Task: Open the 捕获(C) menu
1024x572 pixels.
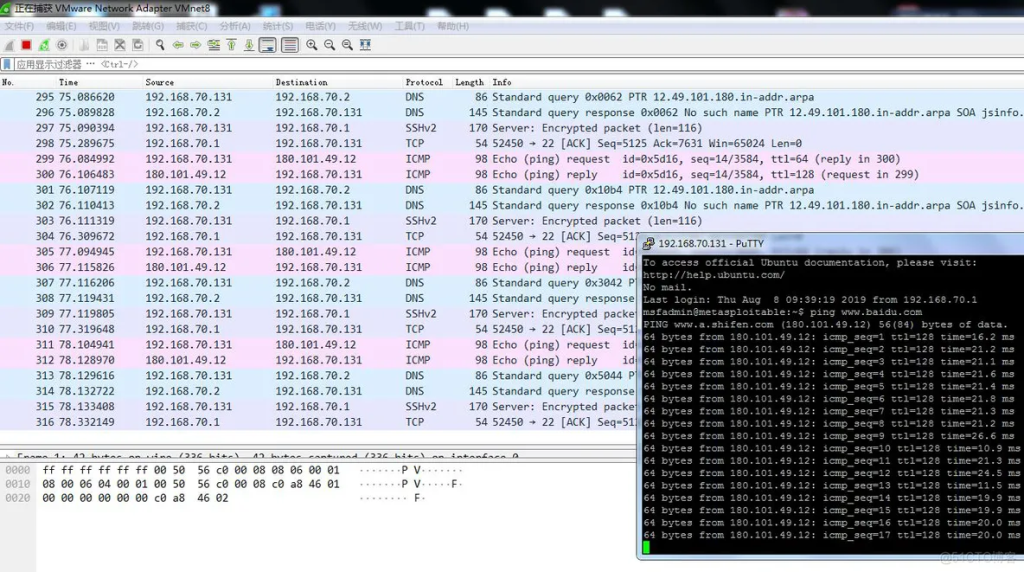Action: (191, 26)
